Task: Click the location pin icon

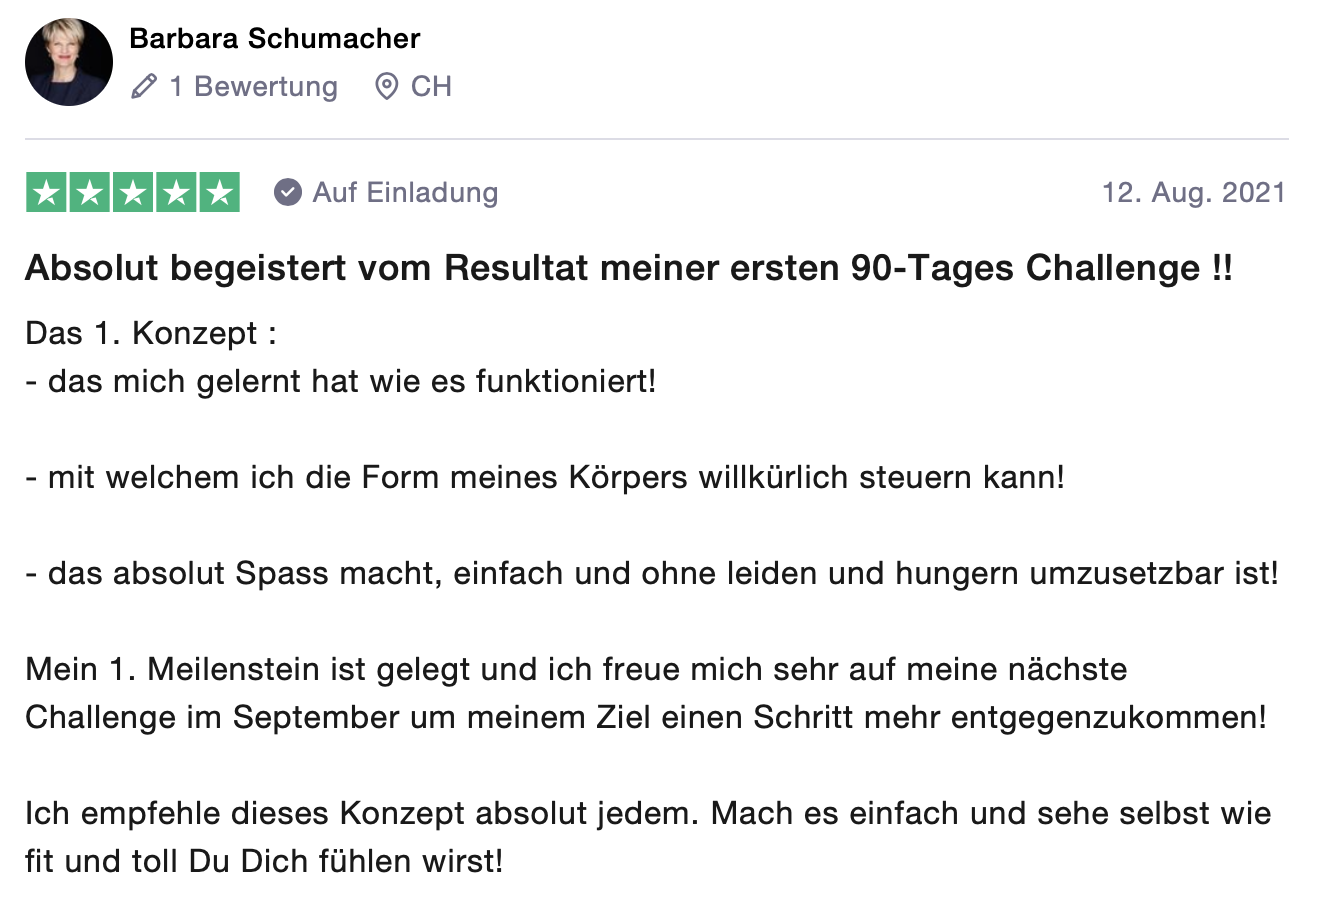Action: (386, 87)
